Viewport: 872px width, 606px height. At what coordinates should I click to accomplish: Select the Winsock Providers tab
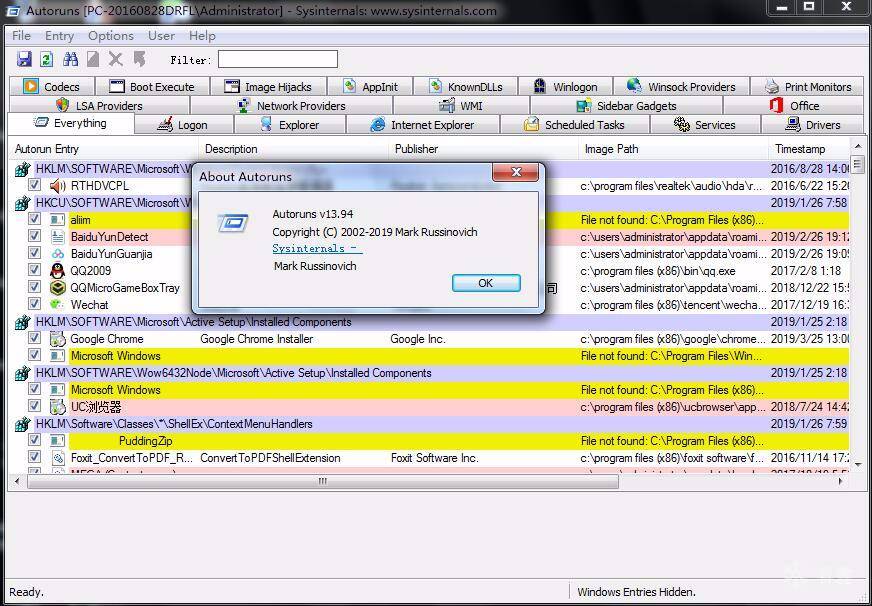681,87
